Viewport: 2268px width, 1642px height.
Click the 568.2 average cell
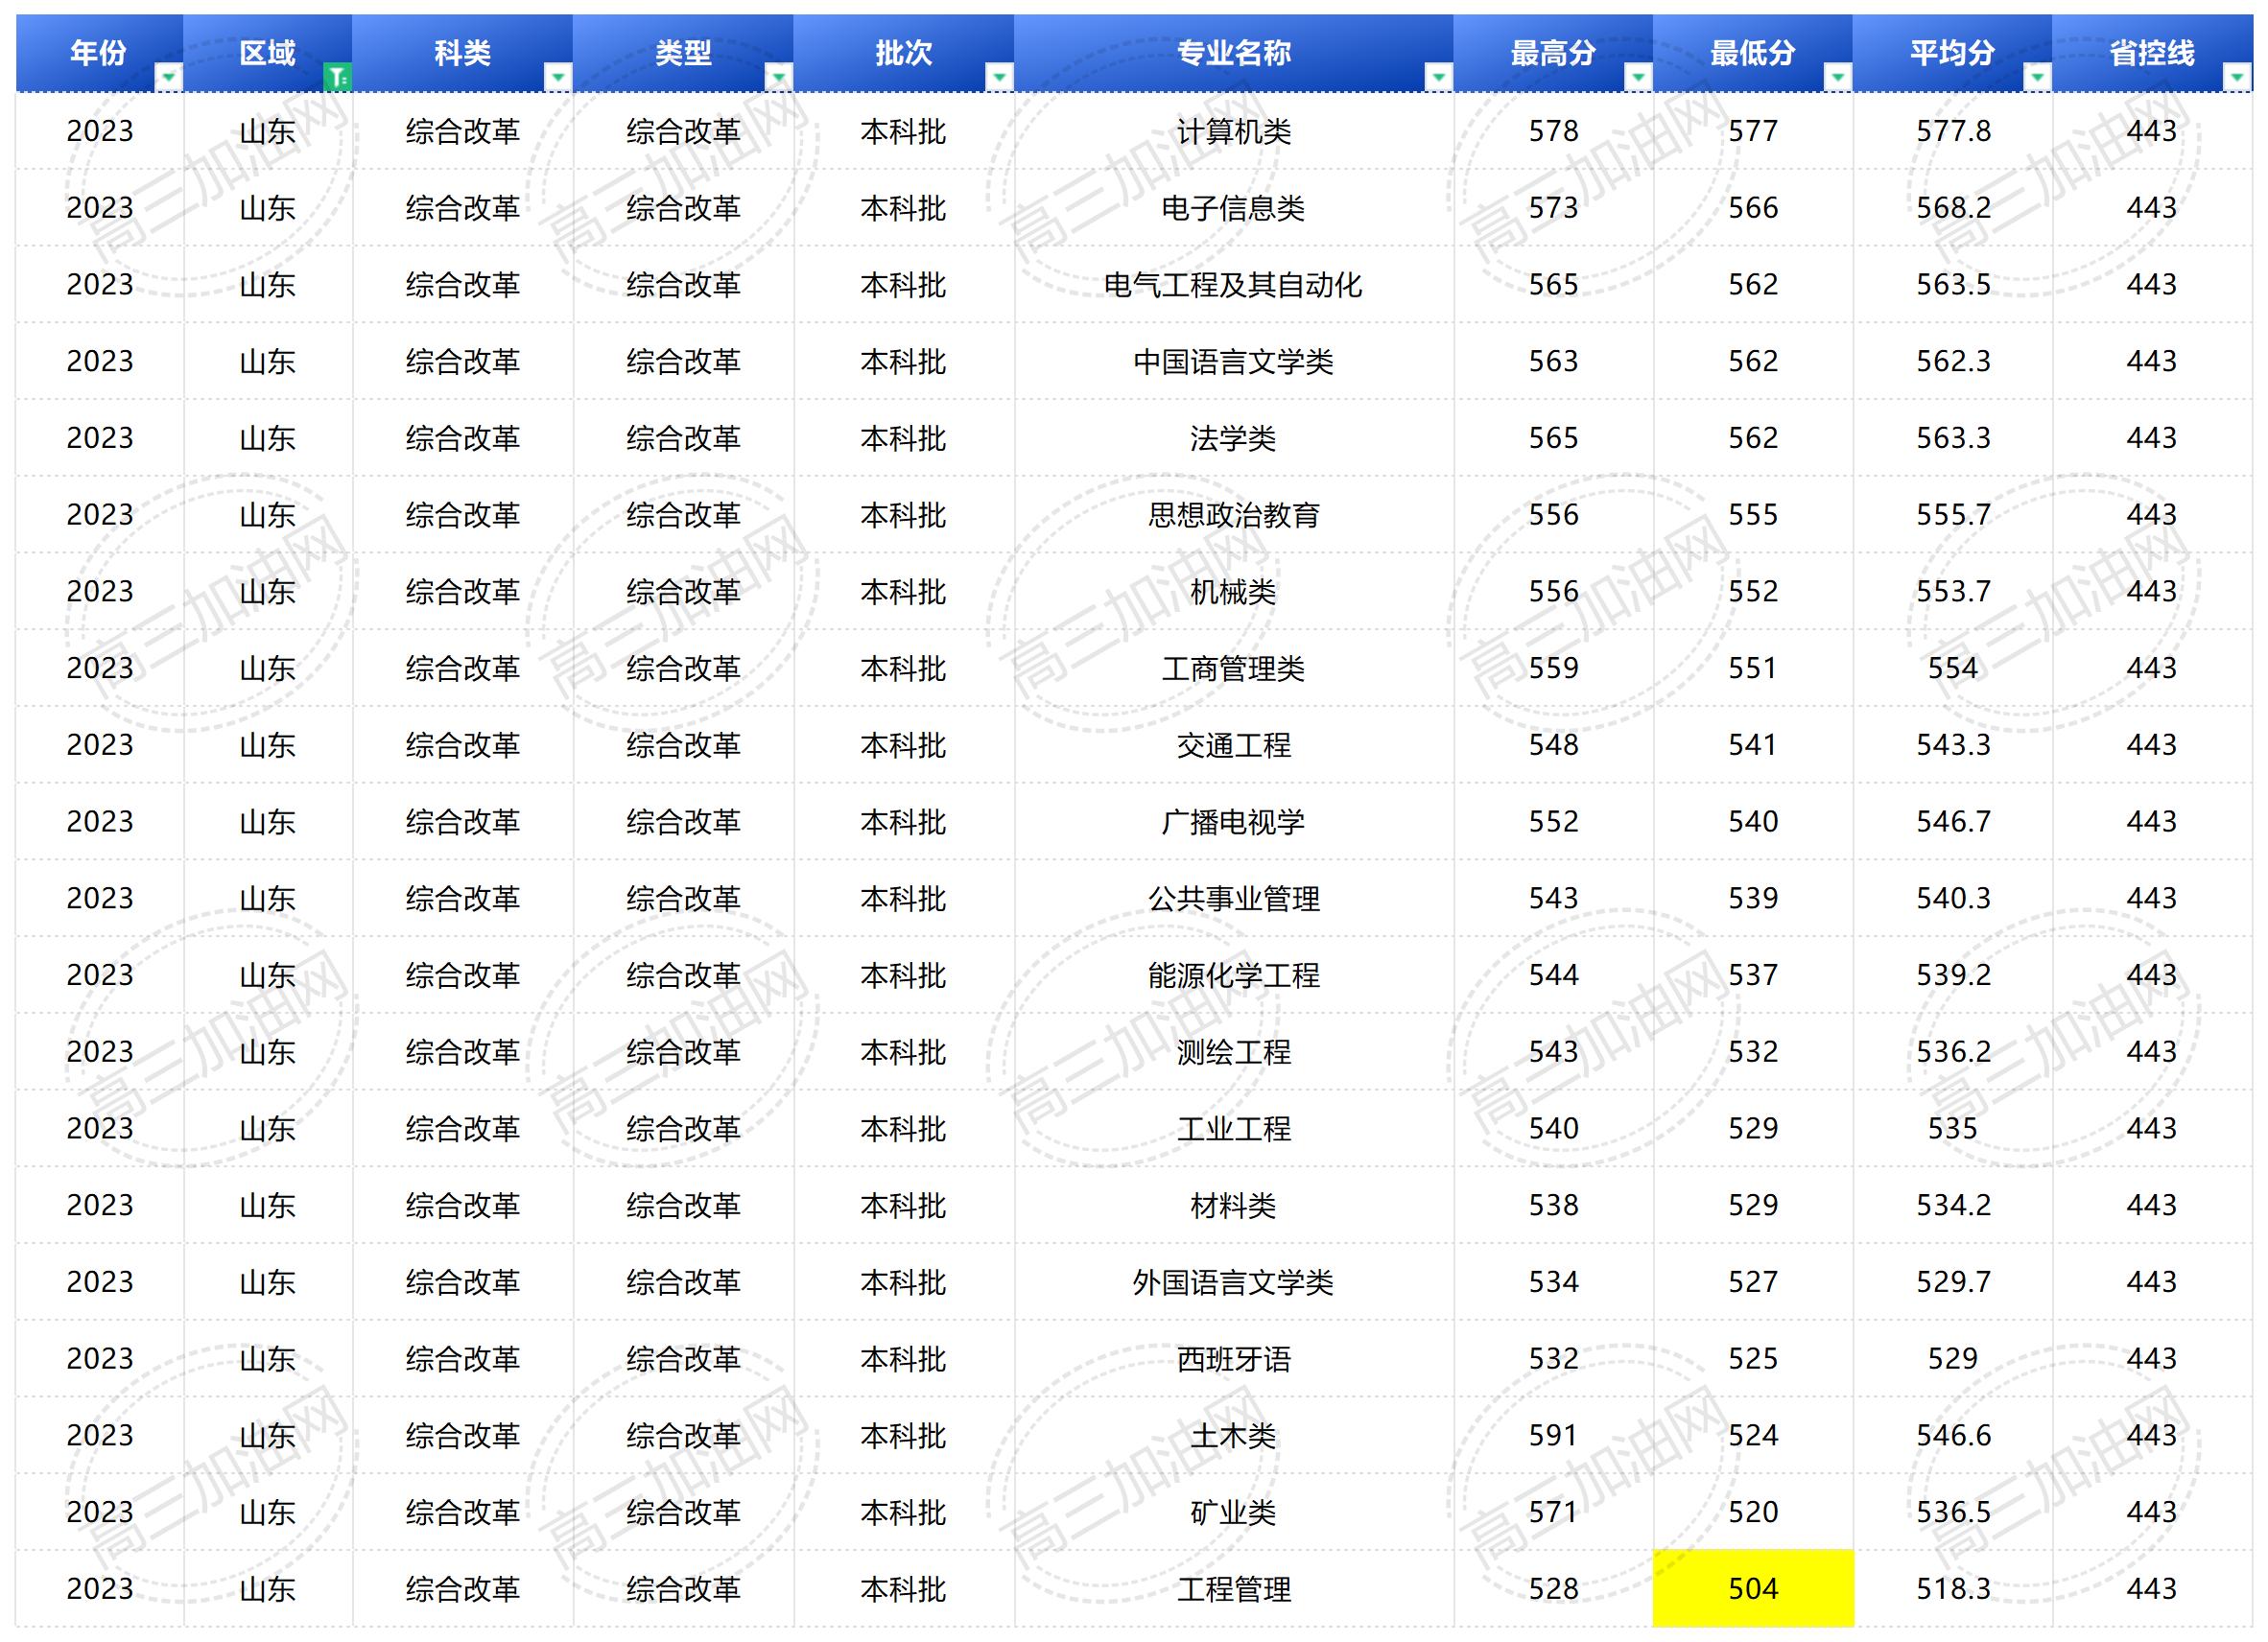(x=1953, y=208)
